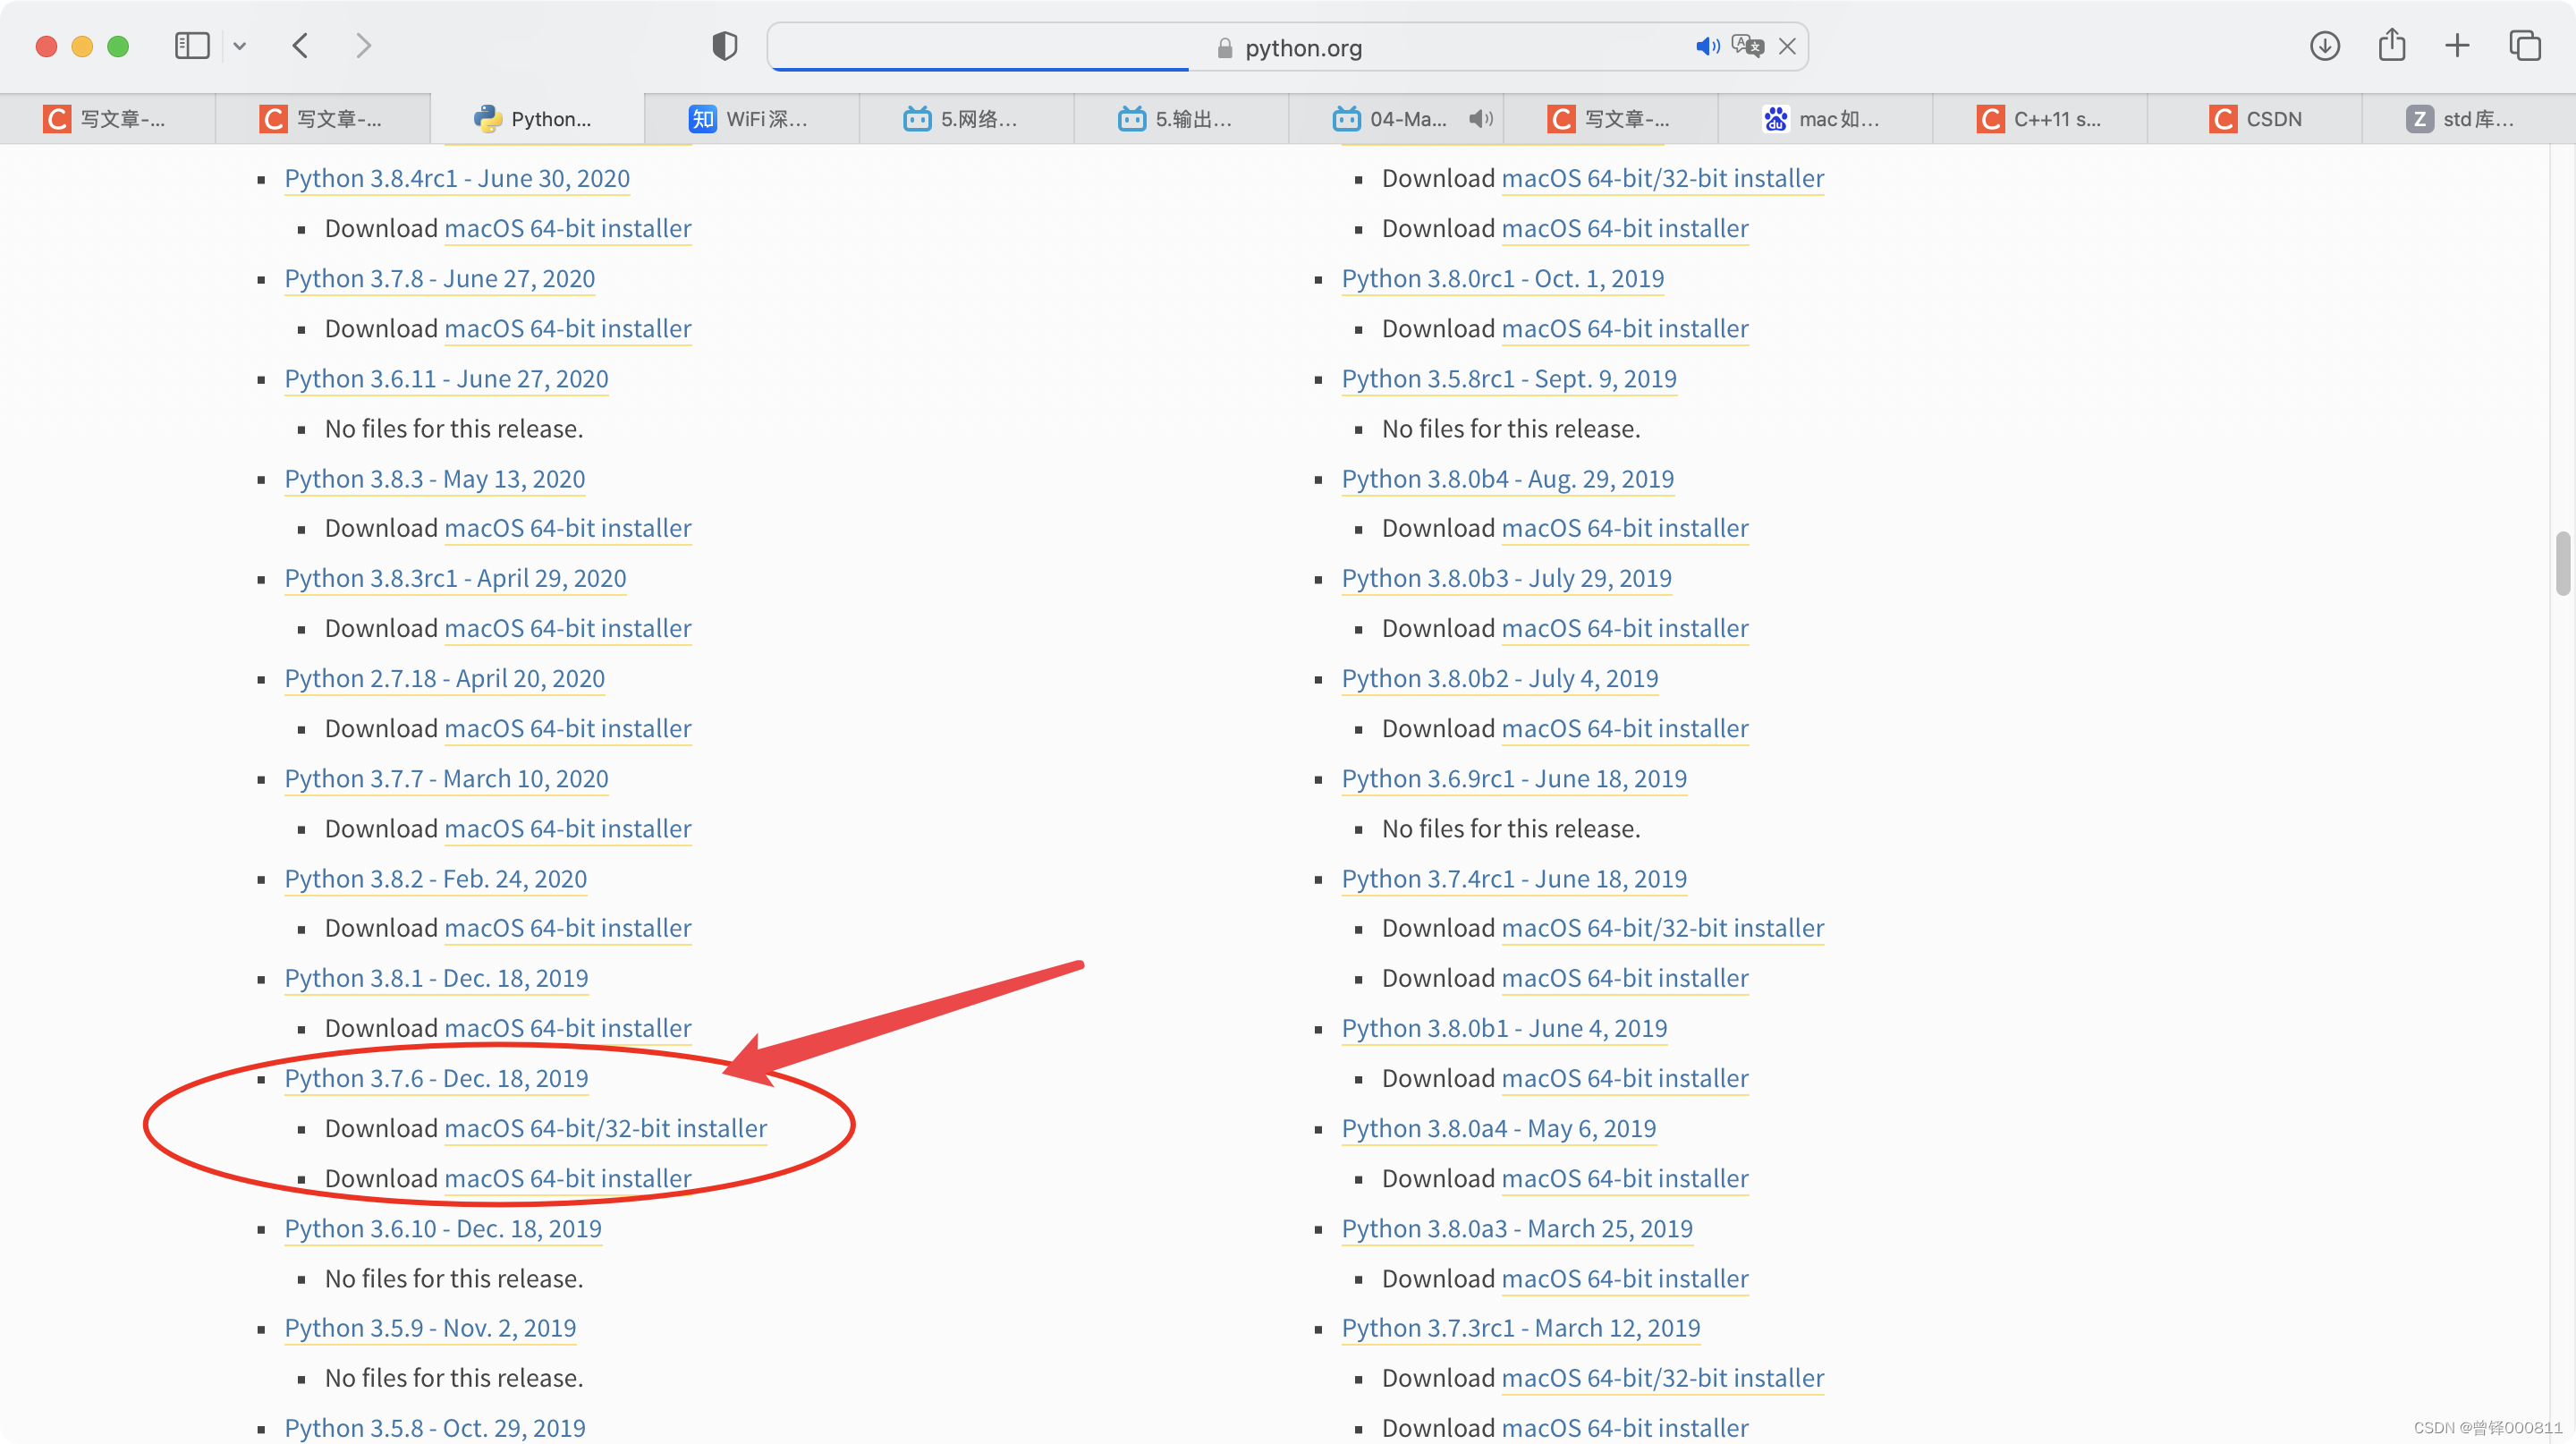Viewport: 2576px width, 1444px height.
Task: Open Python 3.8.0b1 - June 4, 2019 release
Action: point(1505,1028)
